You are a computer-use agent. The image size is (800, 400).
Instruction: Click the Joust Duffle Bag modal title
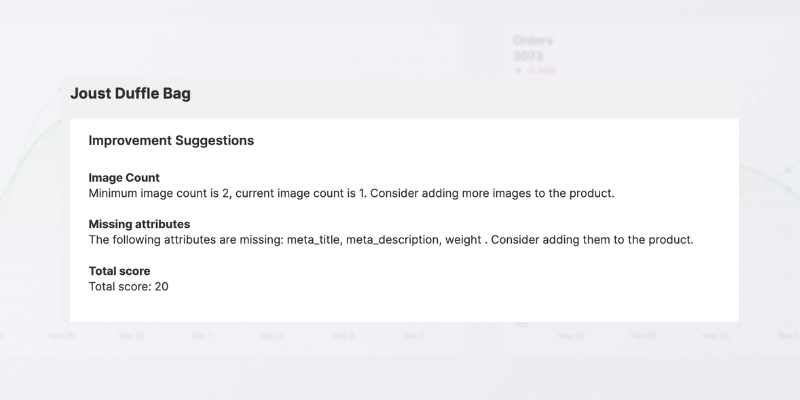pos(130,94)
